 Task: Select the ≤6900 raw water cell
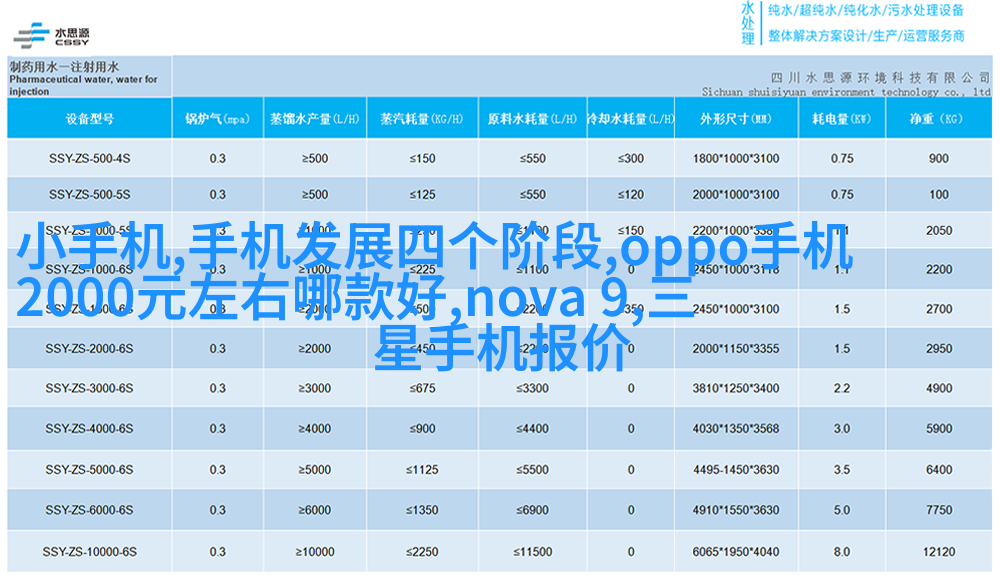pos(533,510)
